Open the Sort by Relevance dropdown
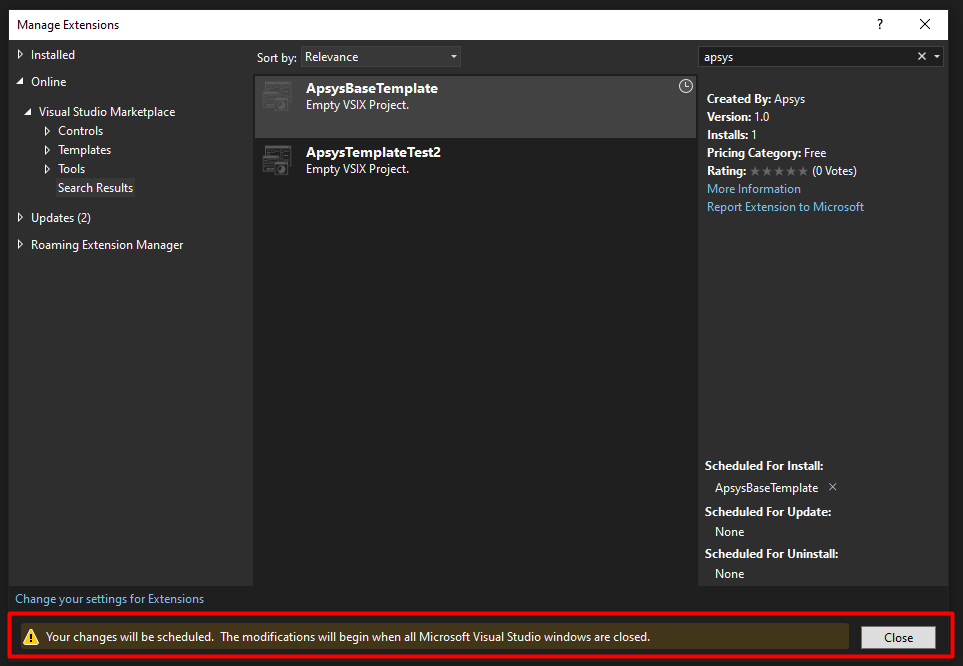 click(x=380, y=57)
